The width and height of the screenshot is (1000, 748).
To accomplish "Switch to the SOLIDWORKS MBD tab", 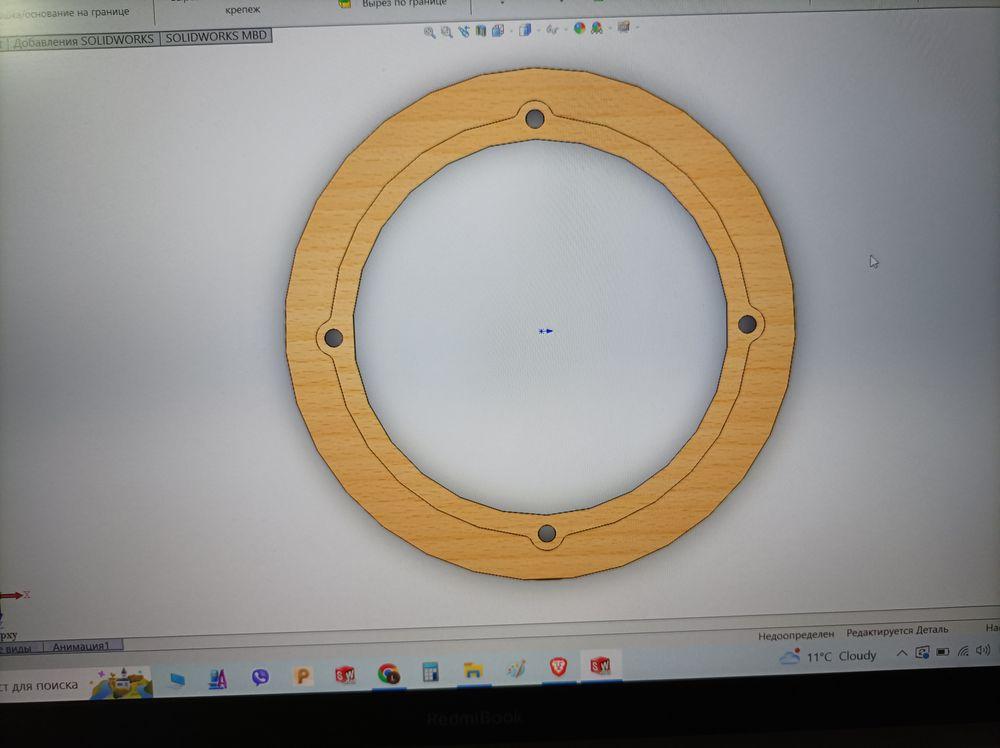I will [215, 38].
